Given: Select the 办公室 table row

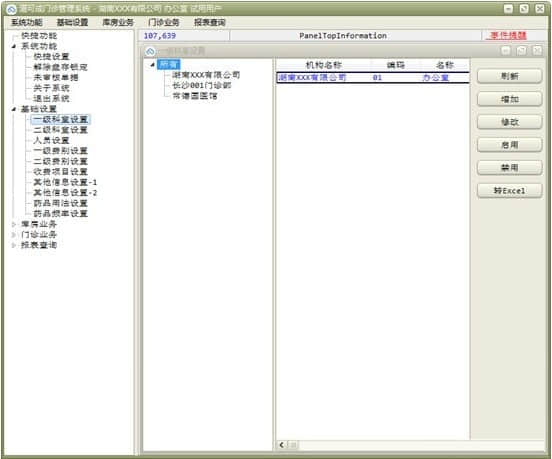Looking at the screenshot, I should point(373,77).
